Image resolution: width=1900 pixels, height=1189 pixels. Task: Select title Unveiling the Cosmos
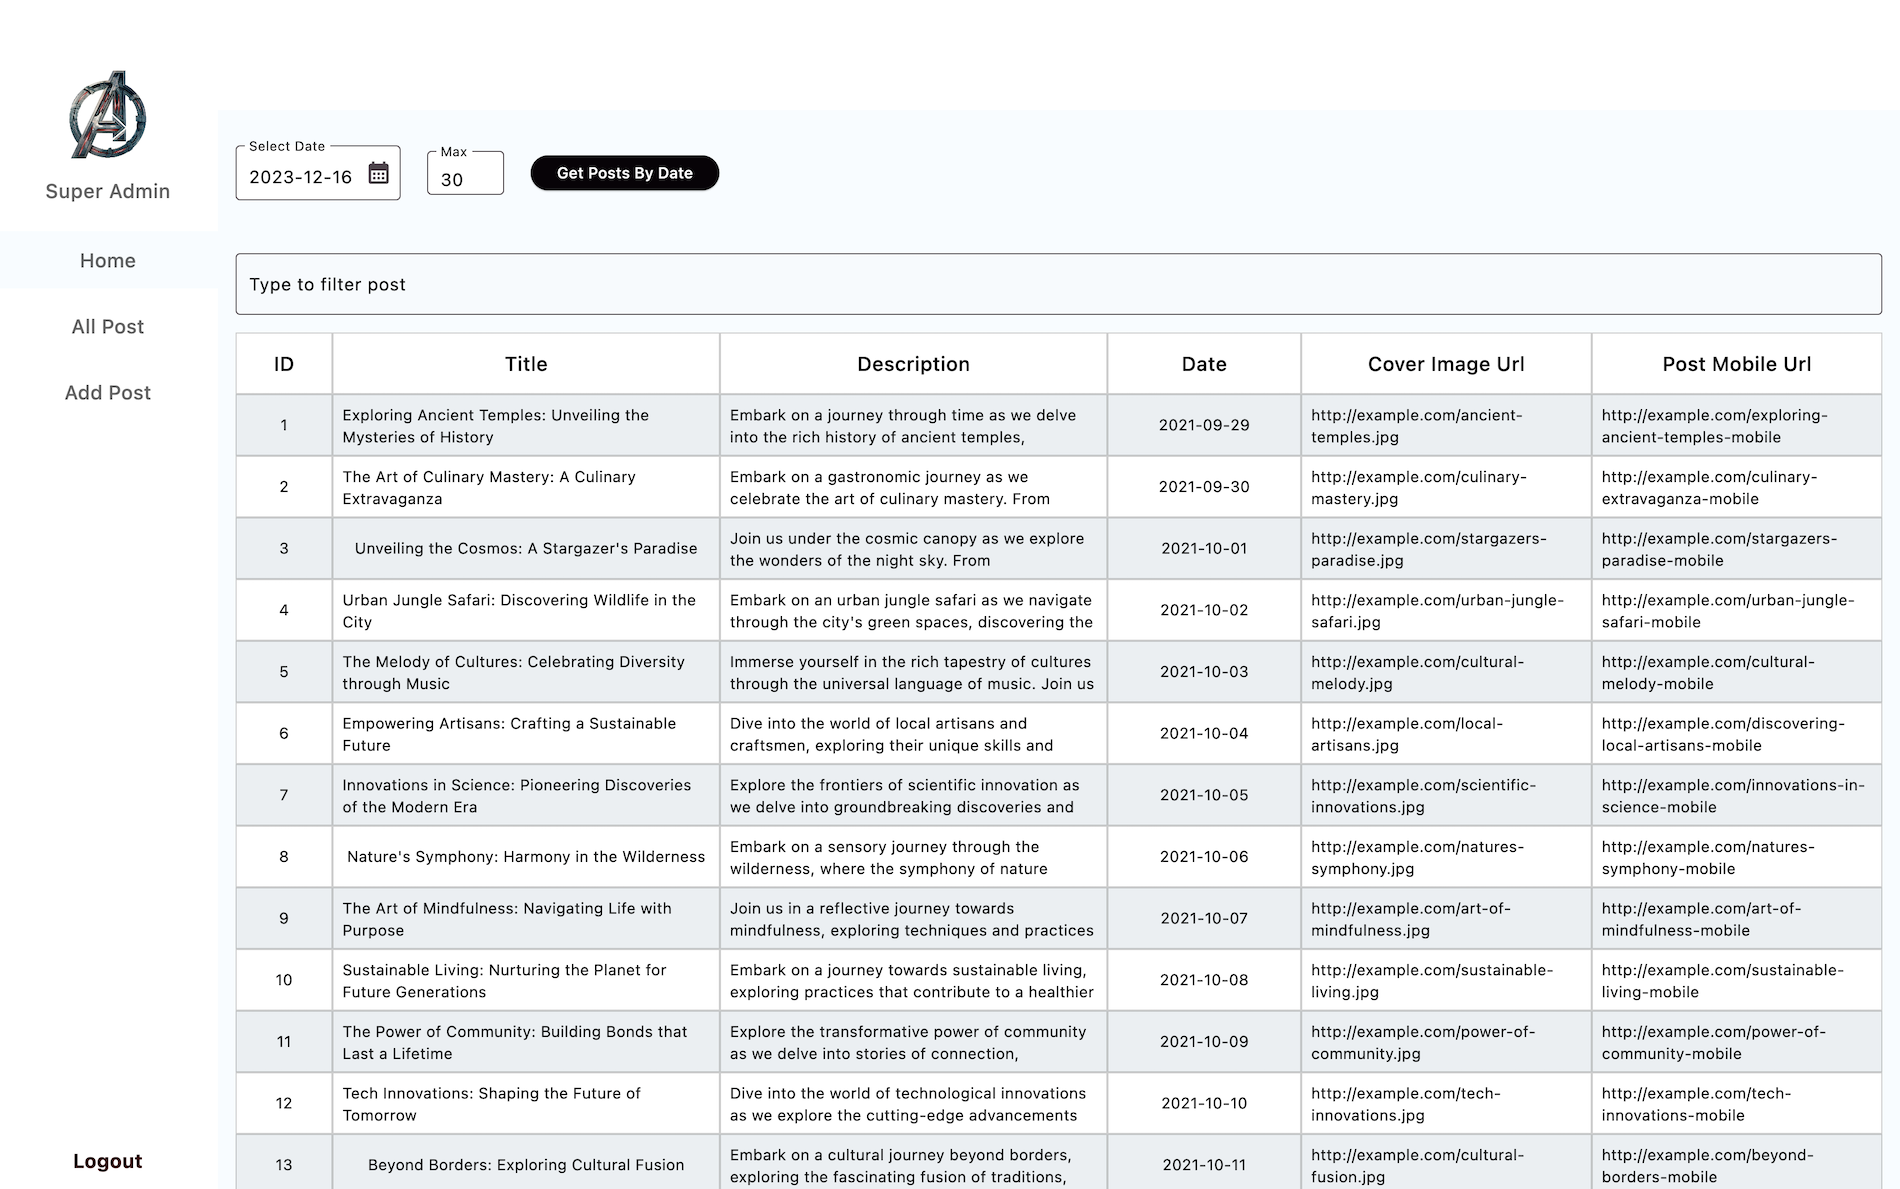526,548
